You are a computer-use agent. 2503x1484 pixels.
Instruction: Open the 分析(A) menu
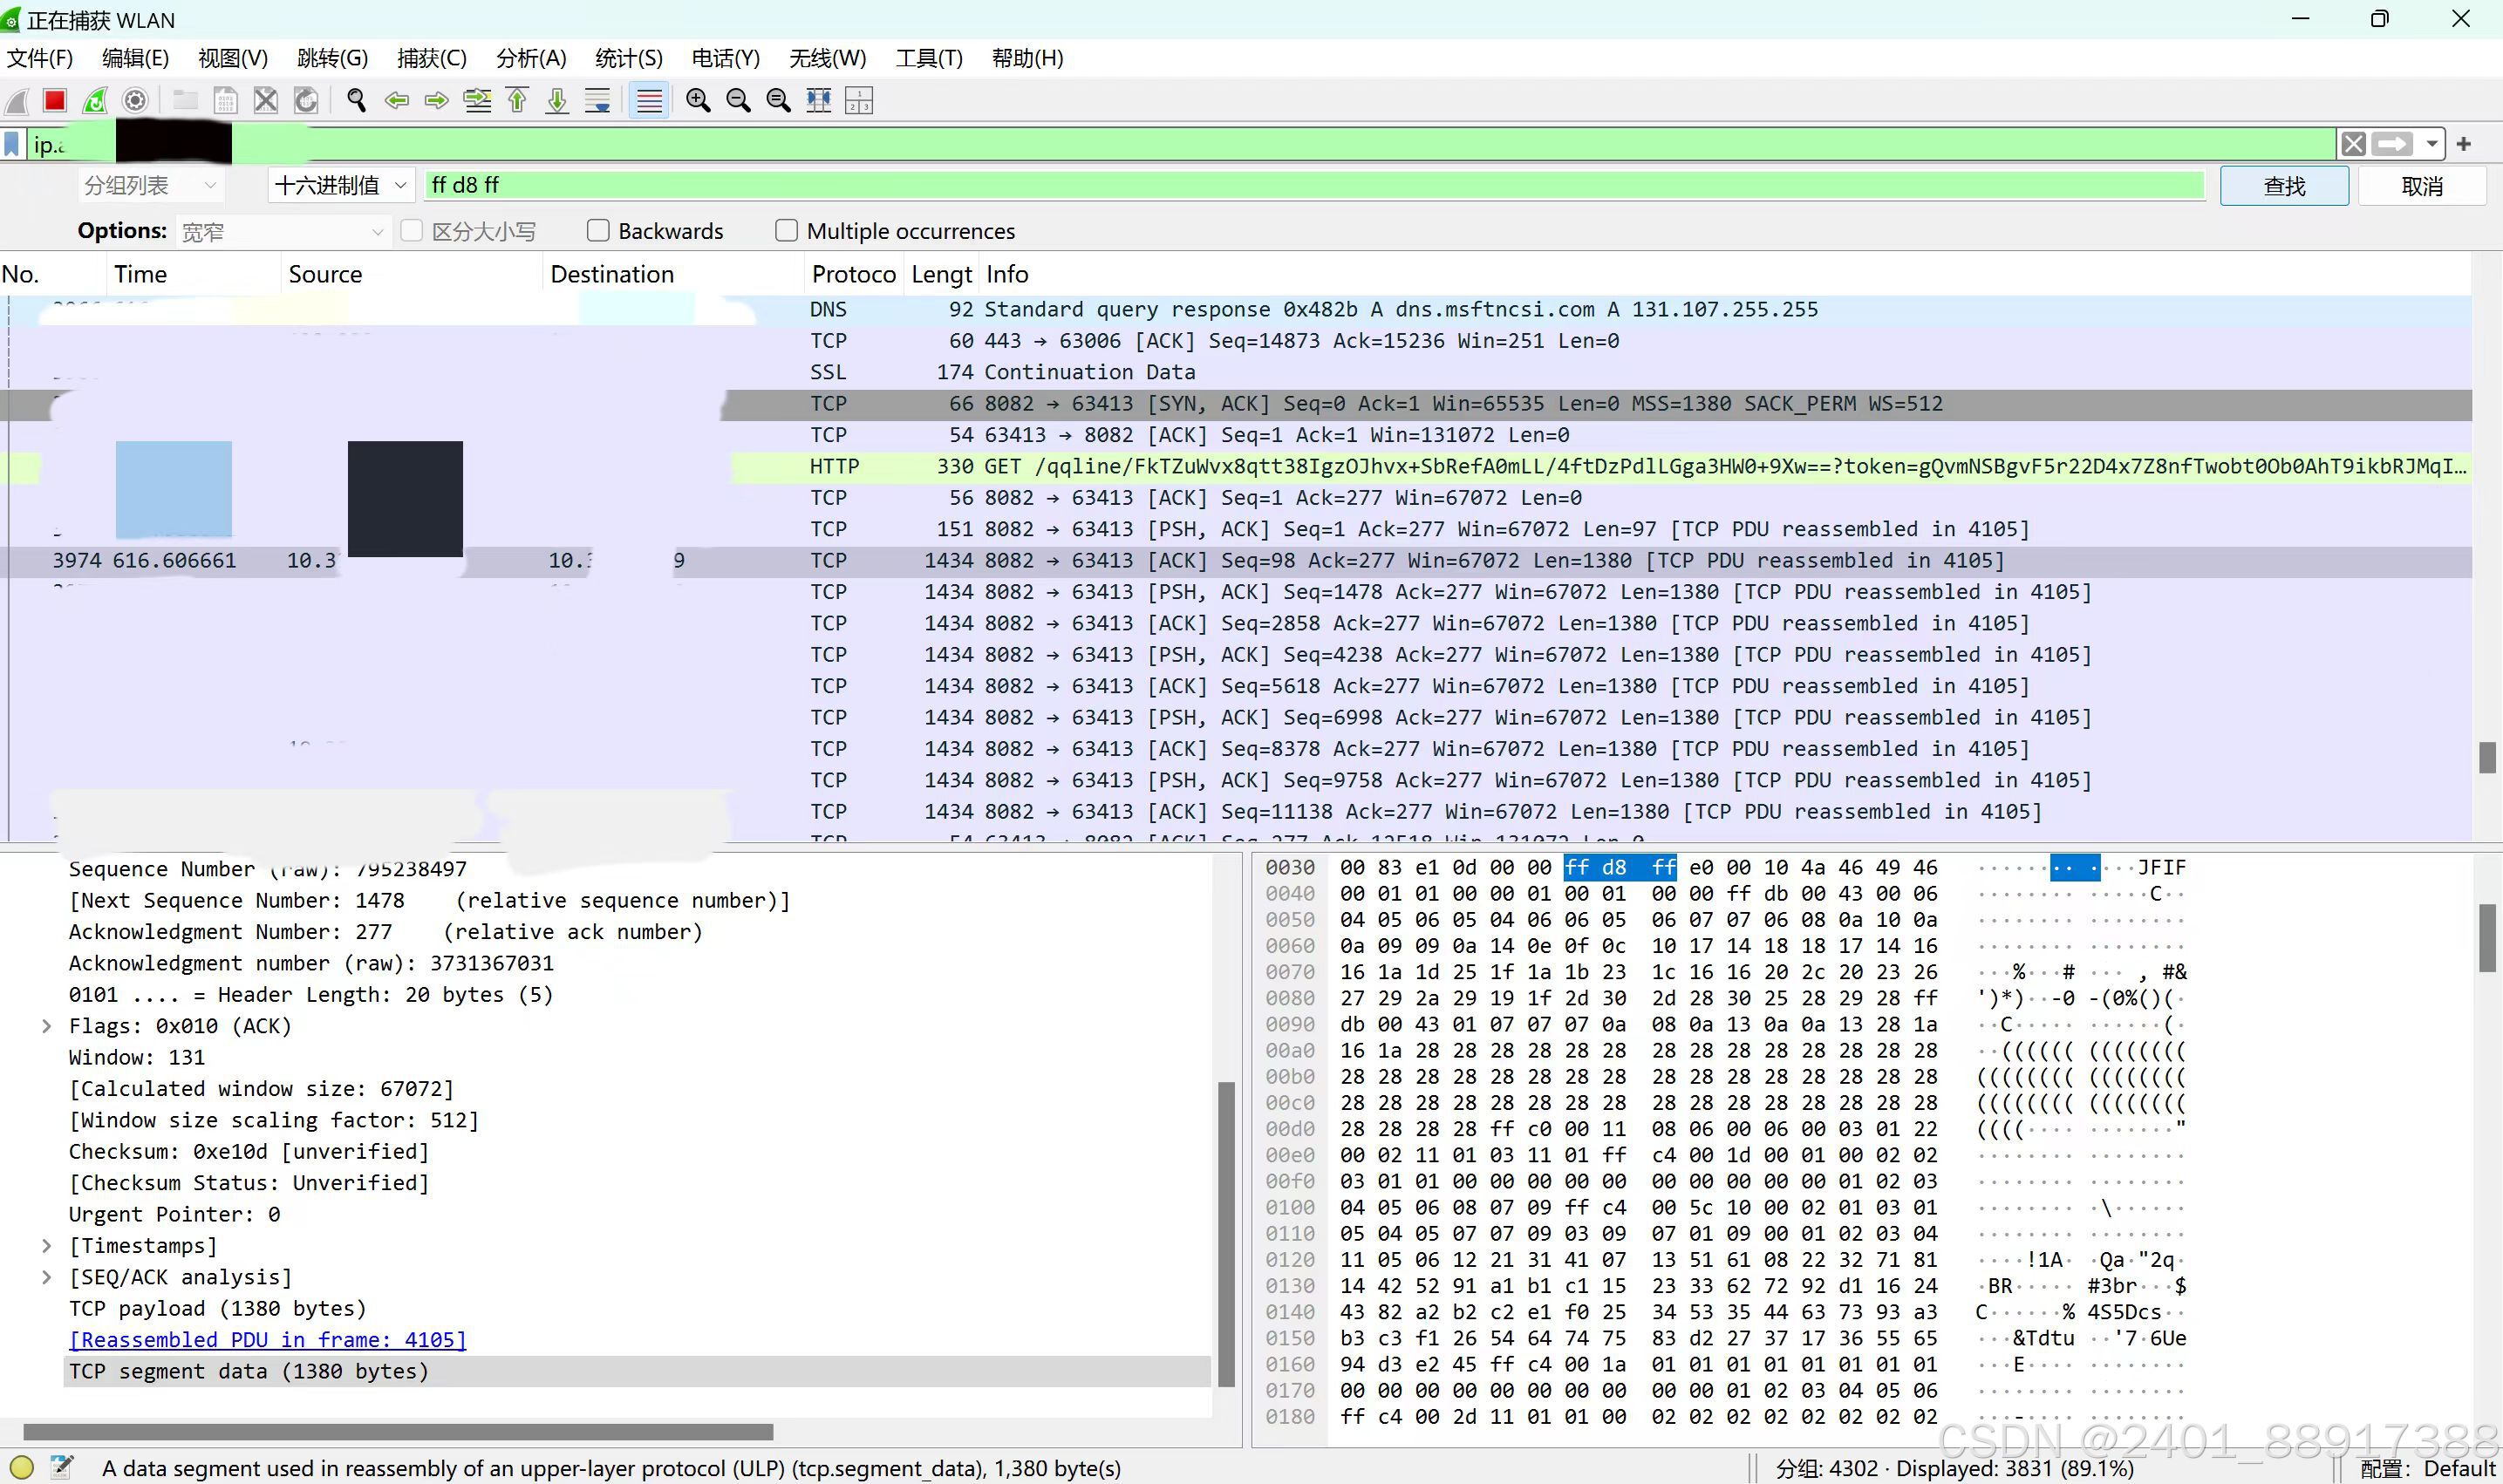pyautogui.click(x=531, y=58)
